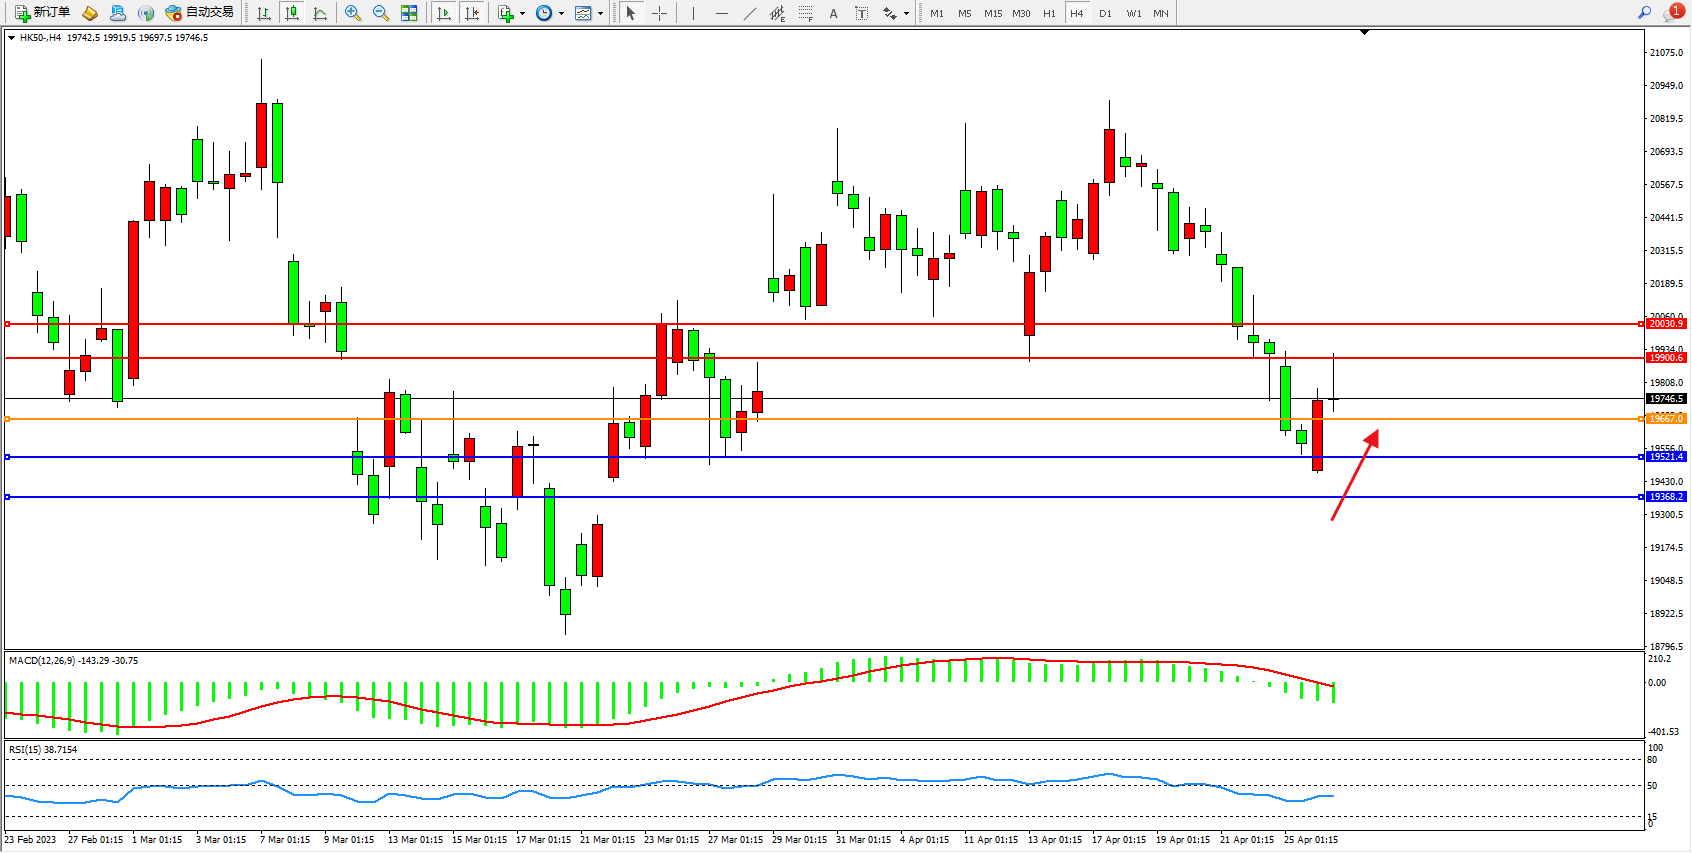The image size is (1692, 853).
Task: Open the Indicators list dropdown arrow
Action: coord(522,14)
